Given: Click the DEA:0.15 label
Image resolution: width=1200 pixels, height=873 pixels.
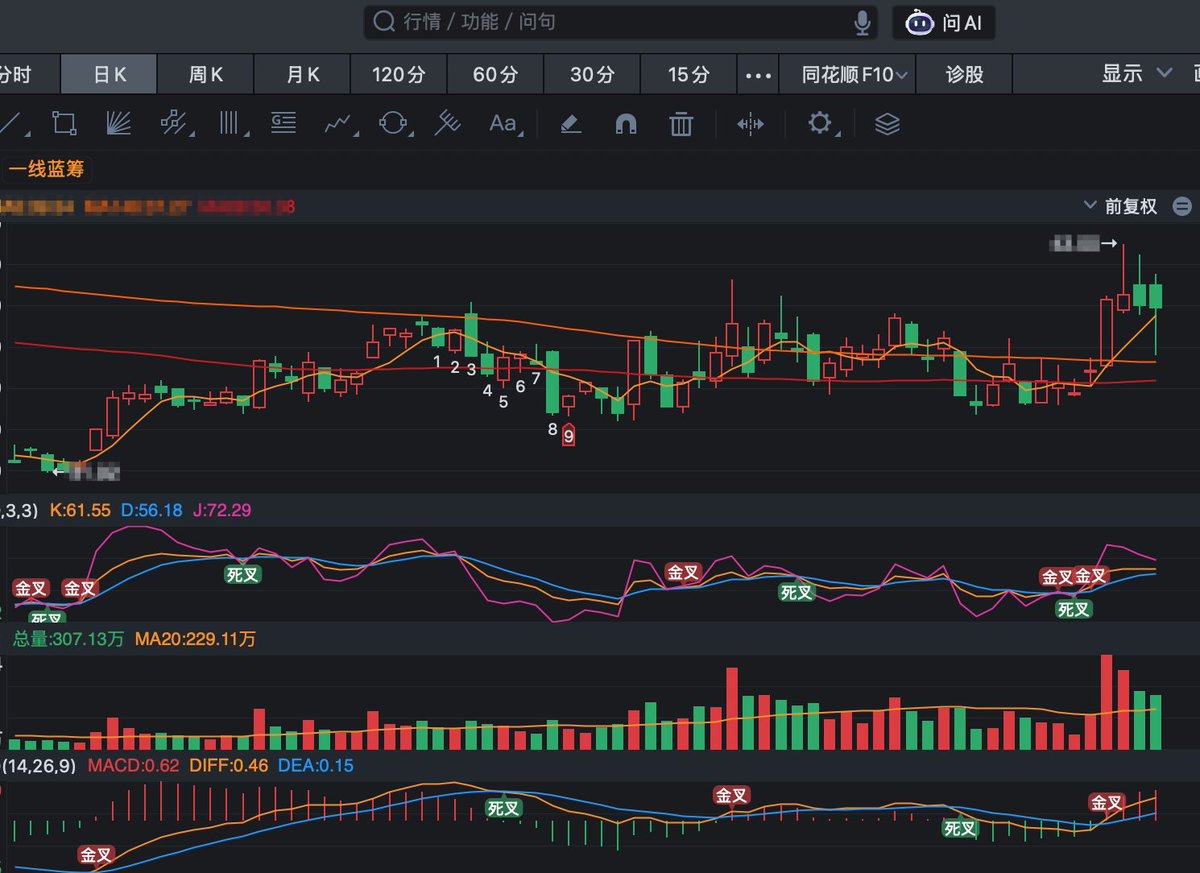Looking at the screenshot, I should tap(314, 765).
